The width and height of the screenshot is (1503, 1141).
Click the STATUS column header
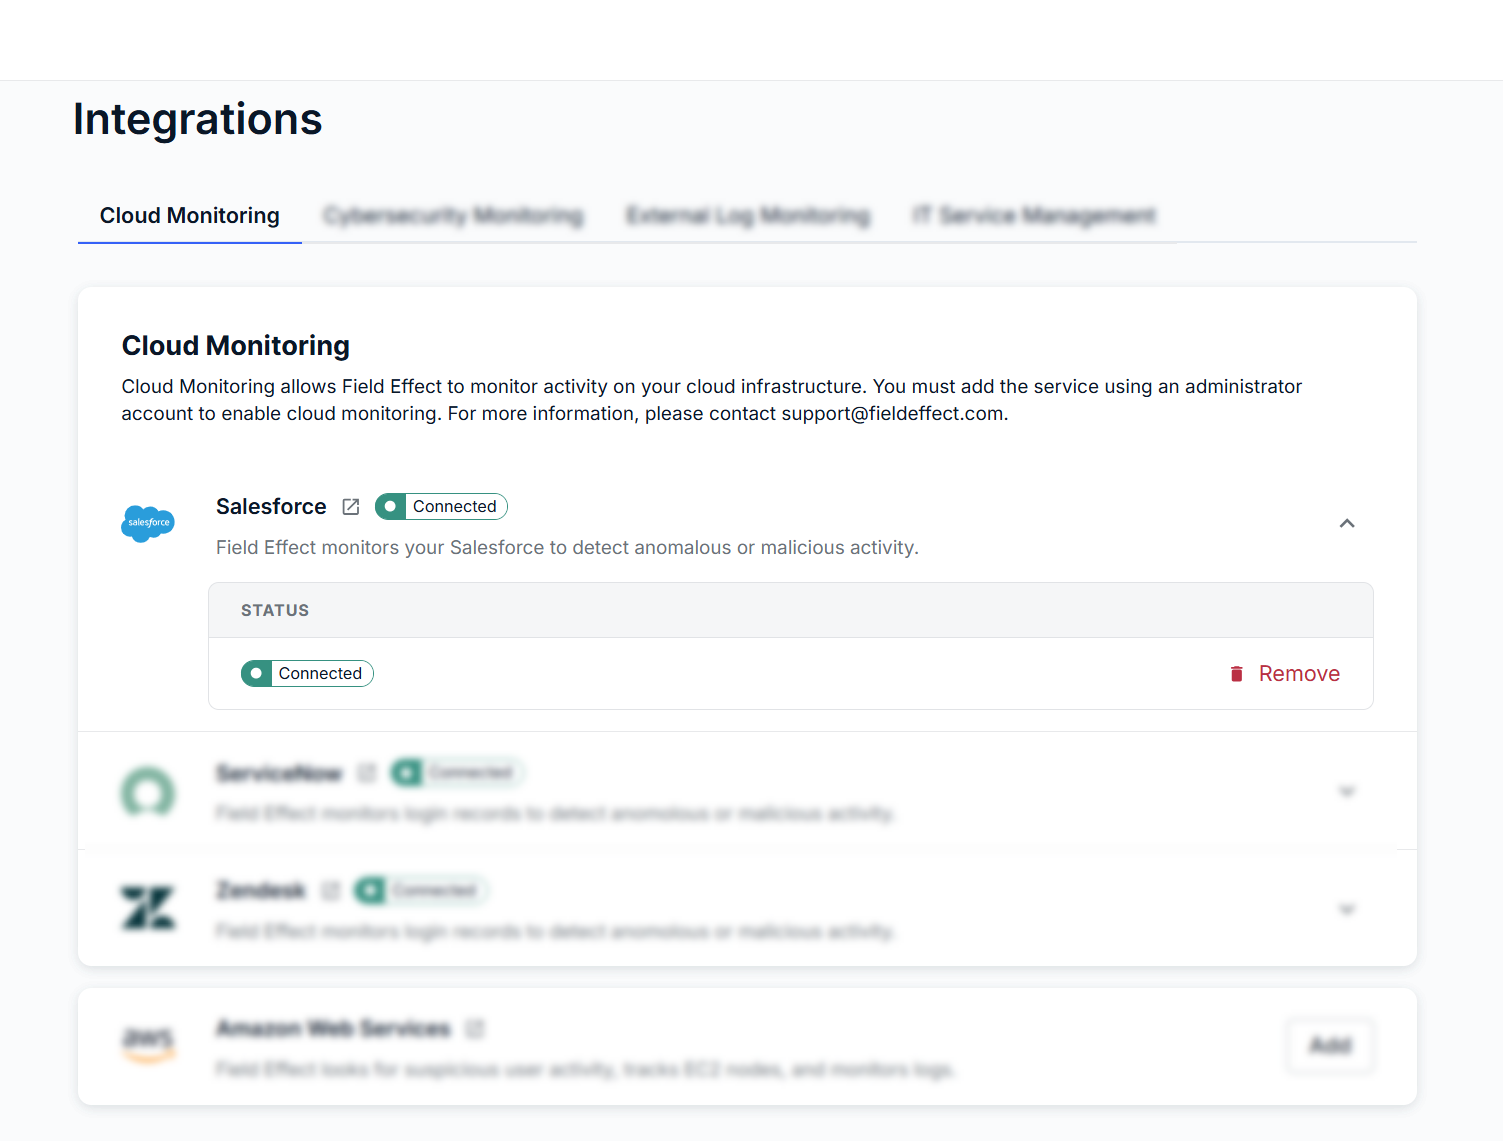[275, 611]
